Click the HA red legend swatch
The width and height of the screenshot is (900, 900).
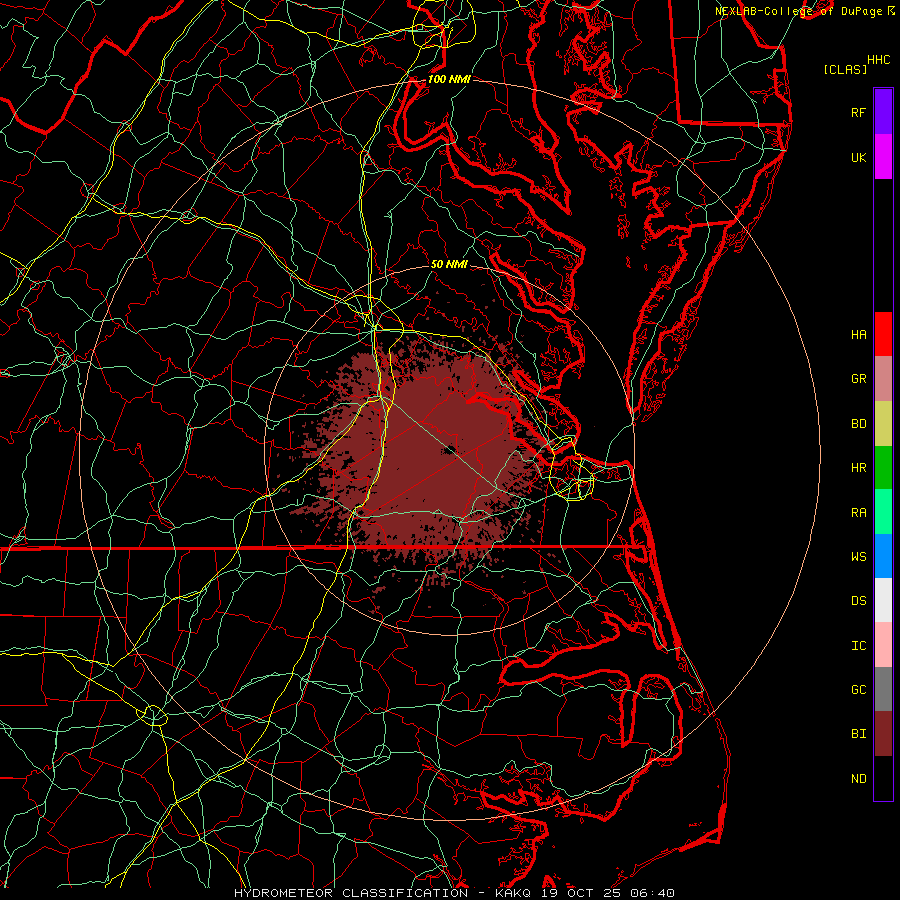(x=883, y=334)
